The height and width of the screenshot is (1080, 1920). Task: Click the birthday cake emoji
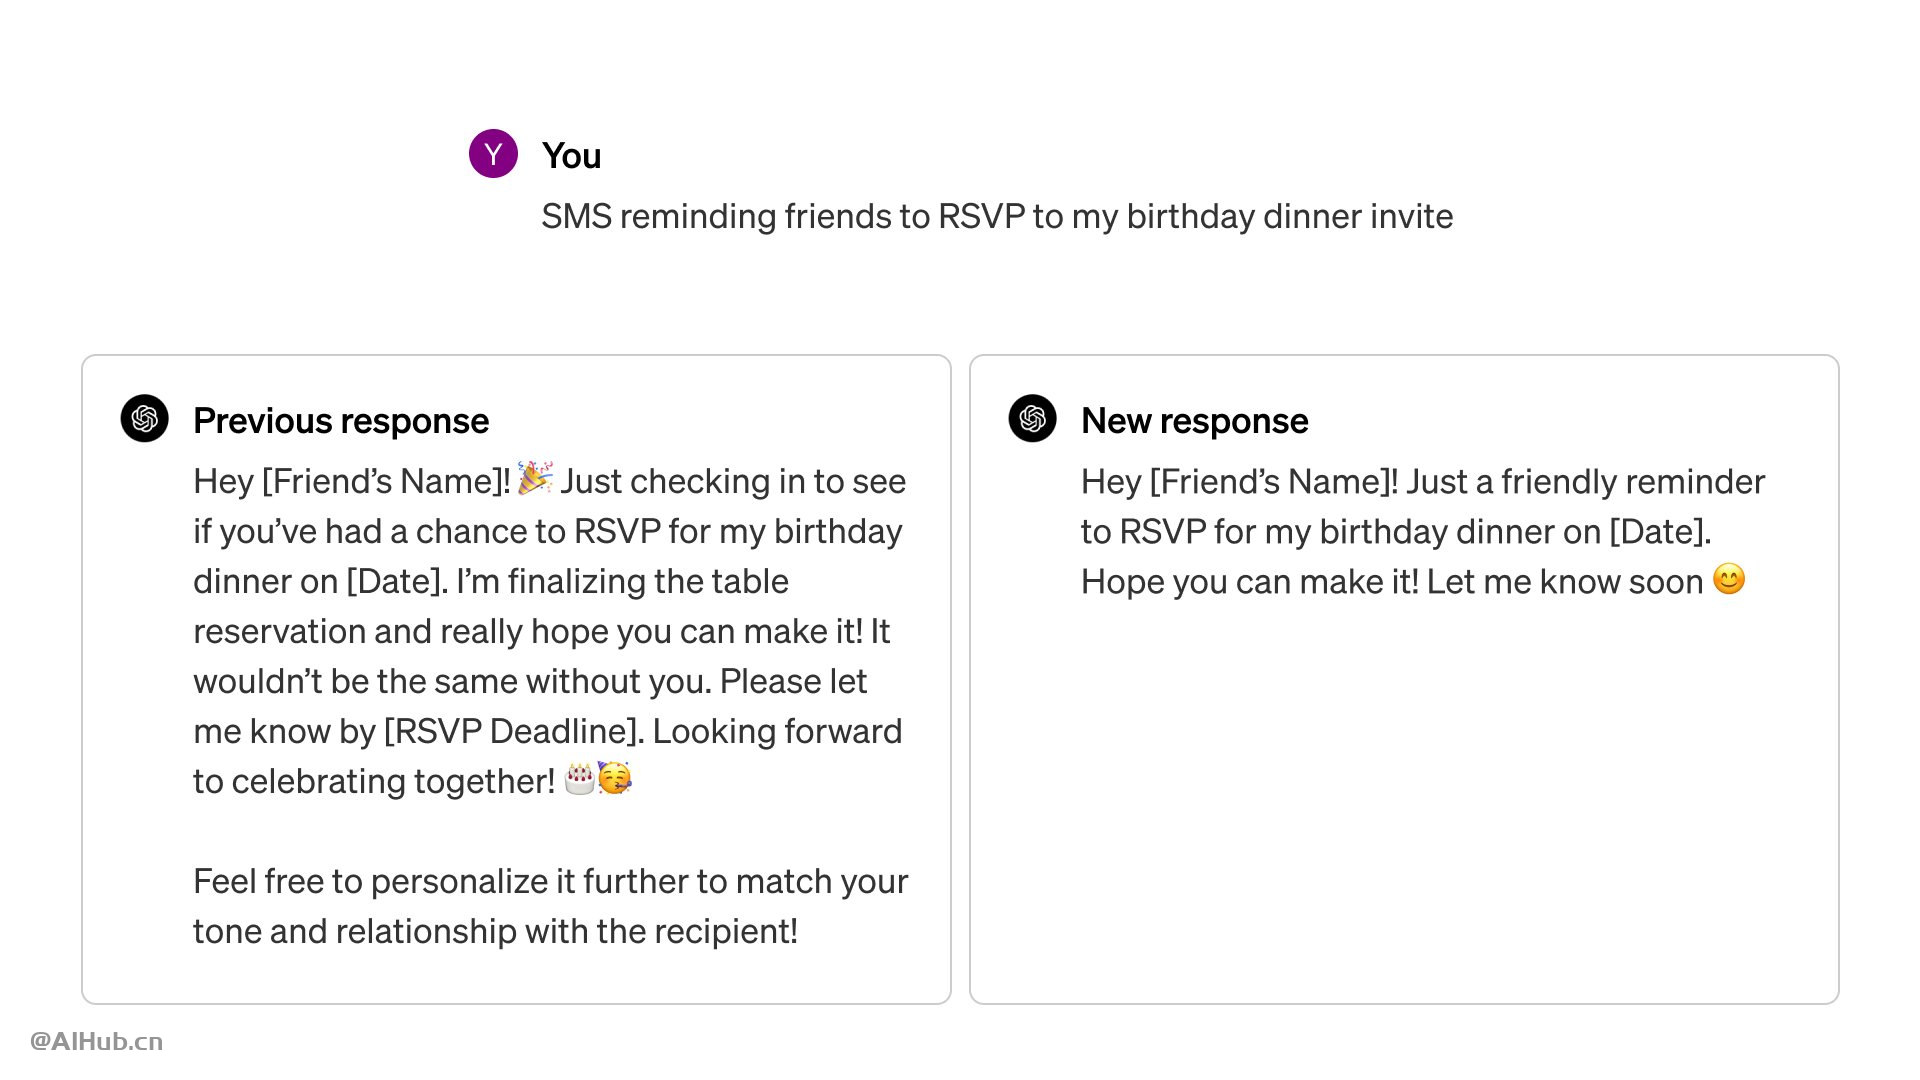pyautogui.click(x=579, y=778)
